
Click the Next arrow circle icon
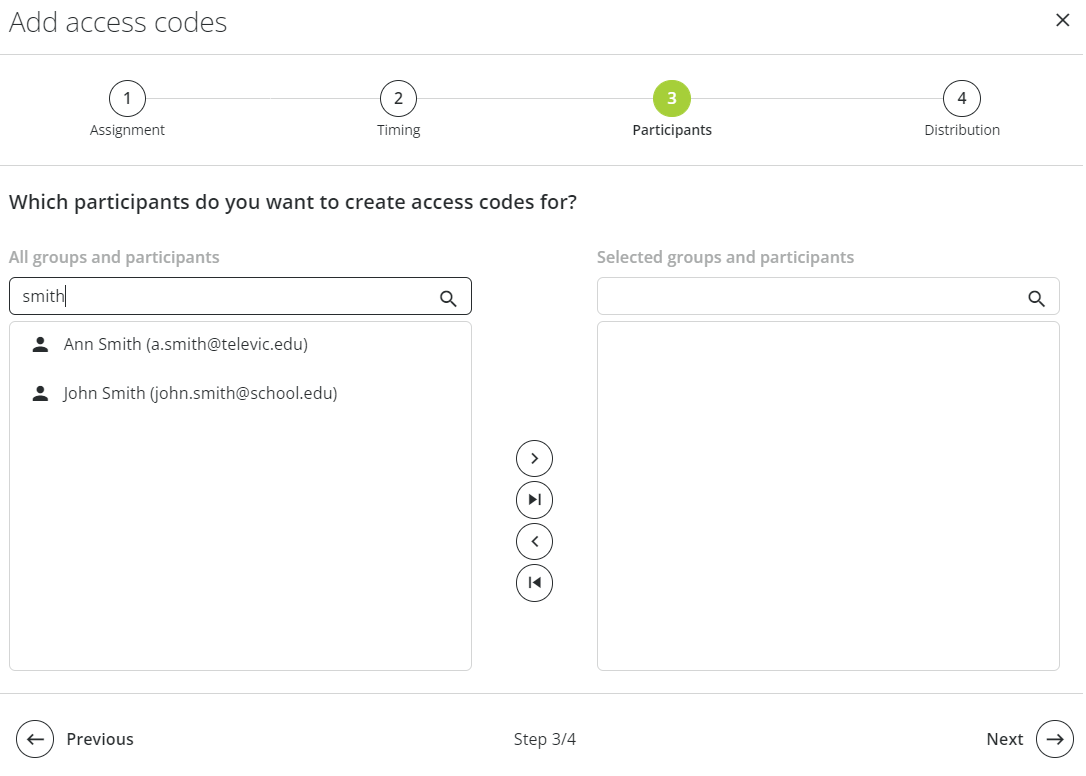[1054, 739]
